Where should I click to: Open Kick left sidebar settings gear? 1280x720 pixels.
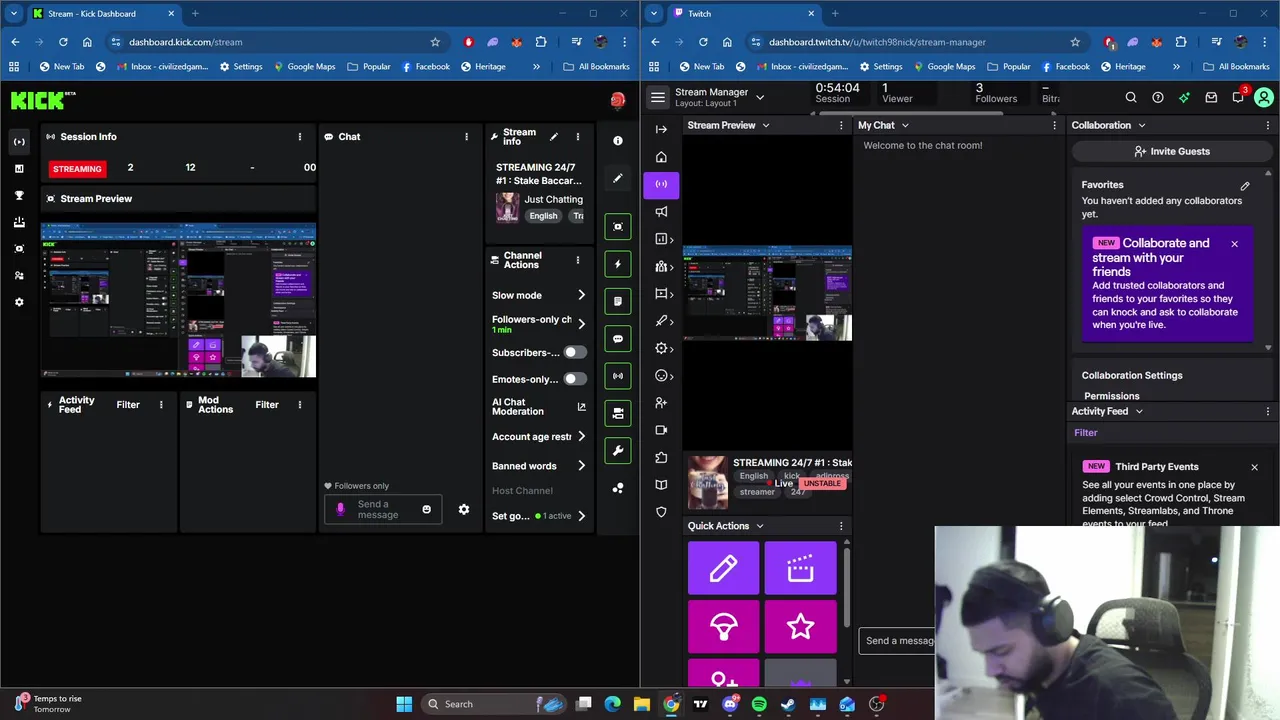pyautogui.click(x=19, y=302)
